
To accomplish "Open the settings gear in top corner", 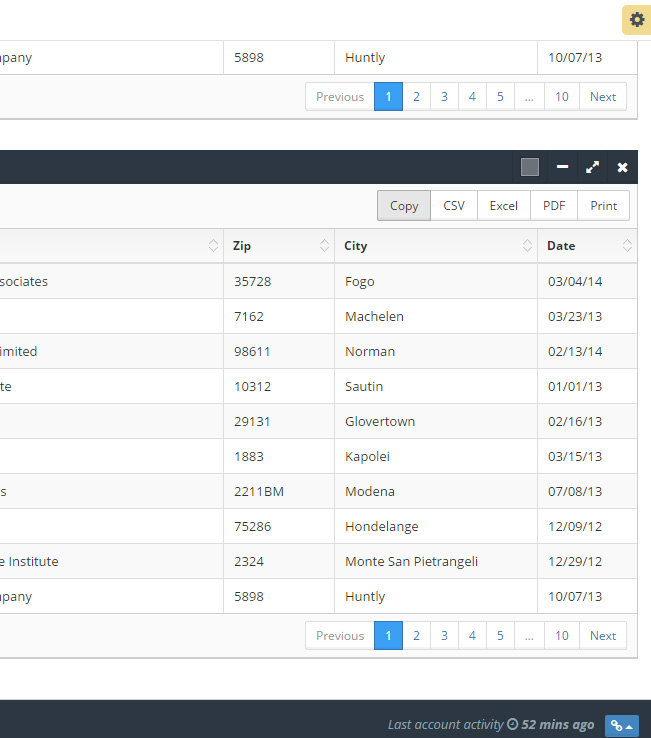I will (636, 20).
